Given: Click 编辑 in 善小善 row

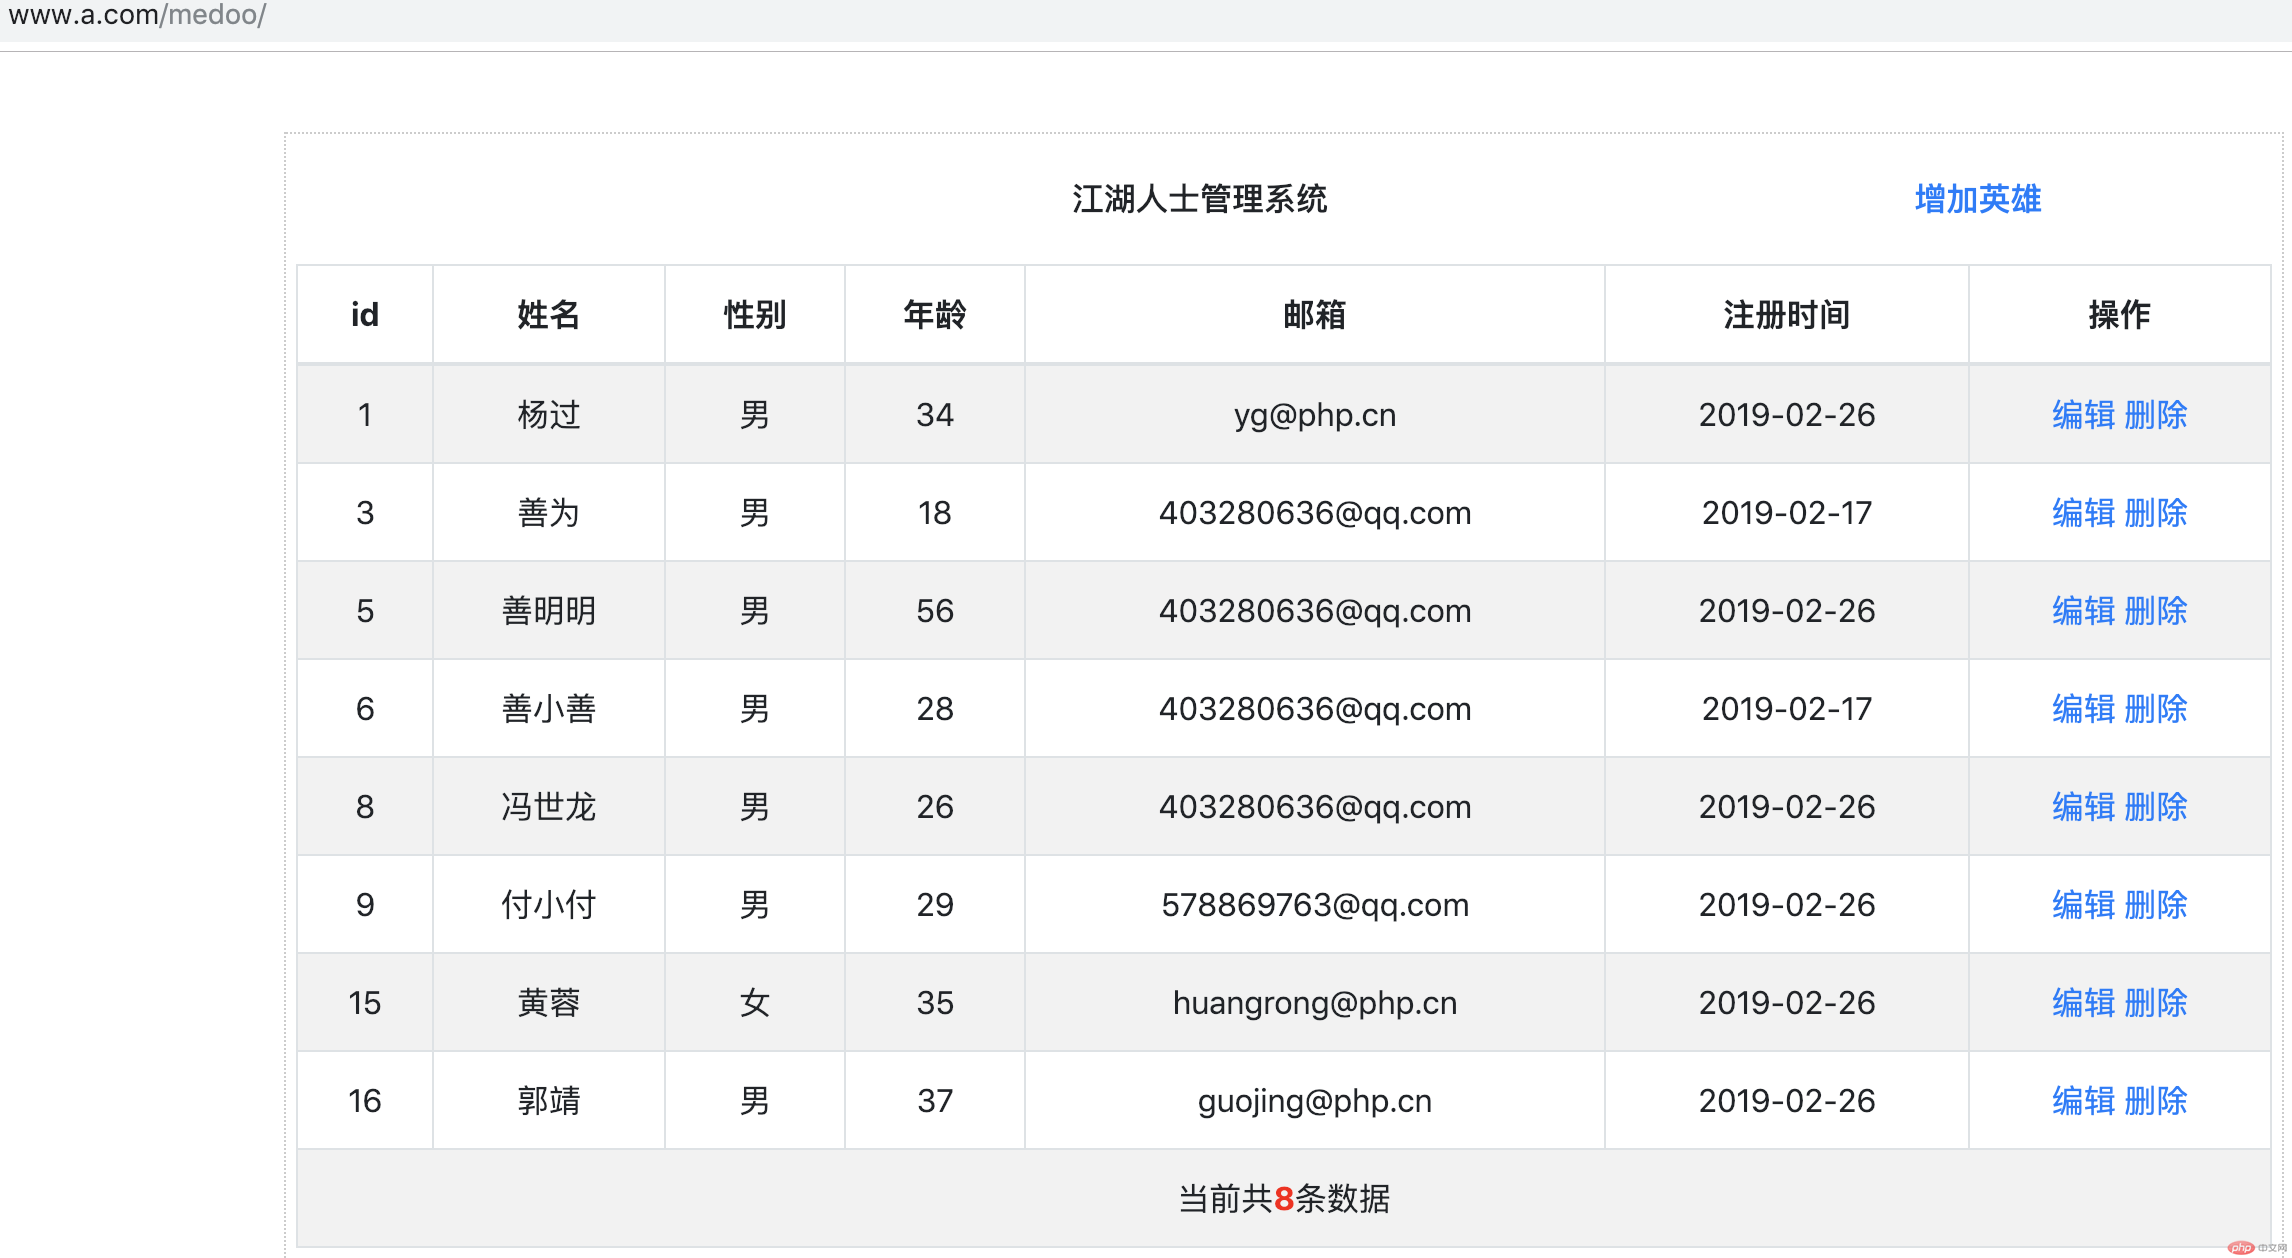Looking at the screenshot, I should (x=2083, y=709).
